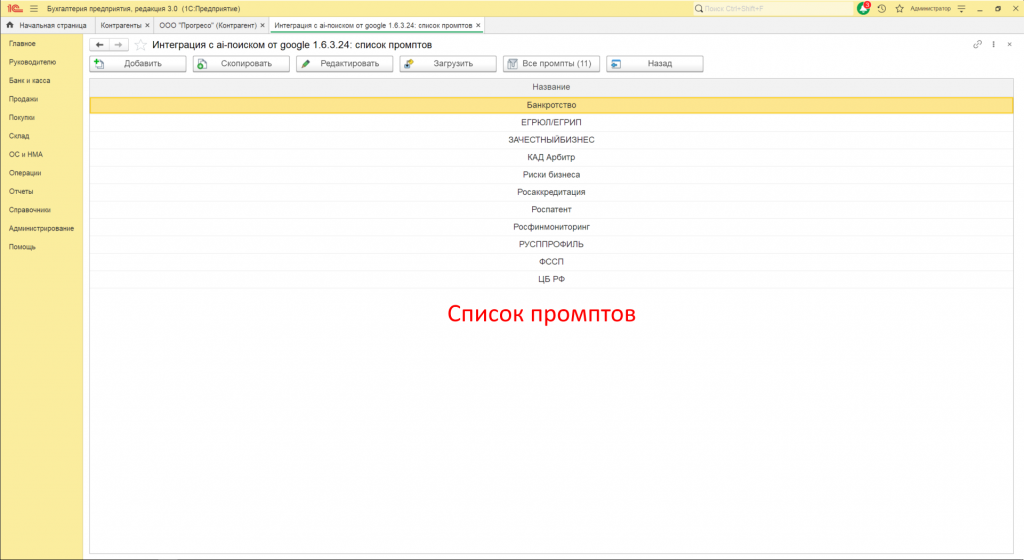Open the history clock icon
The height and width of the screenshot is (560, 1024).
[882, 8]
